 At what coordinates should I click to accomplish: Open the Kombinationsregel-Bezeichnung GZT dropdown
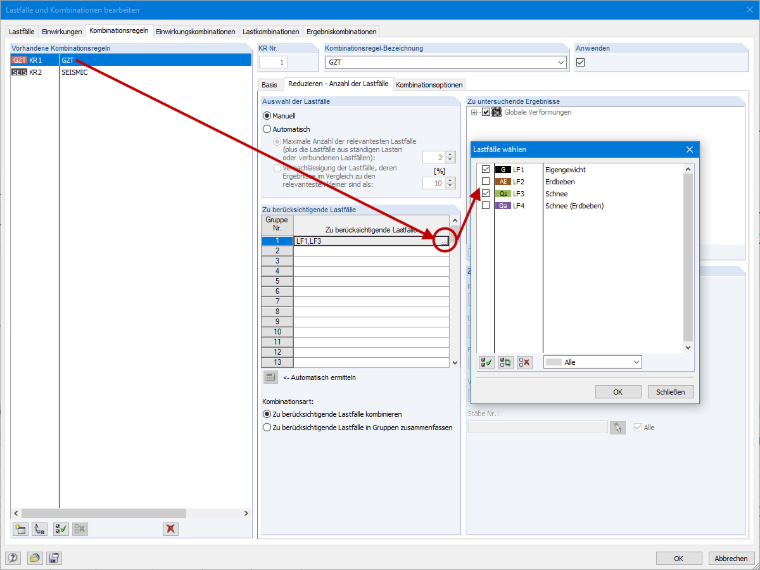click(x=561, y=63)
